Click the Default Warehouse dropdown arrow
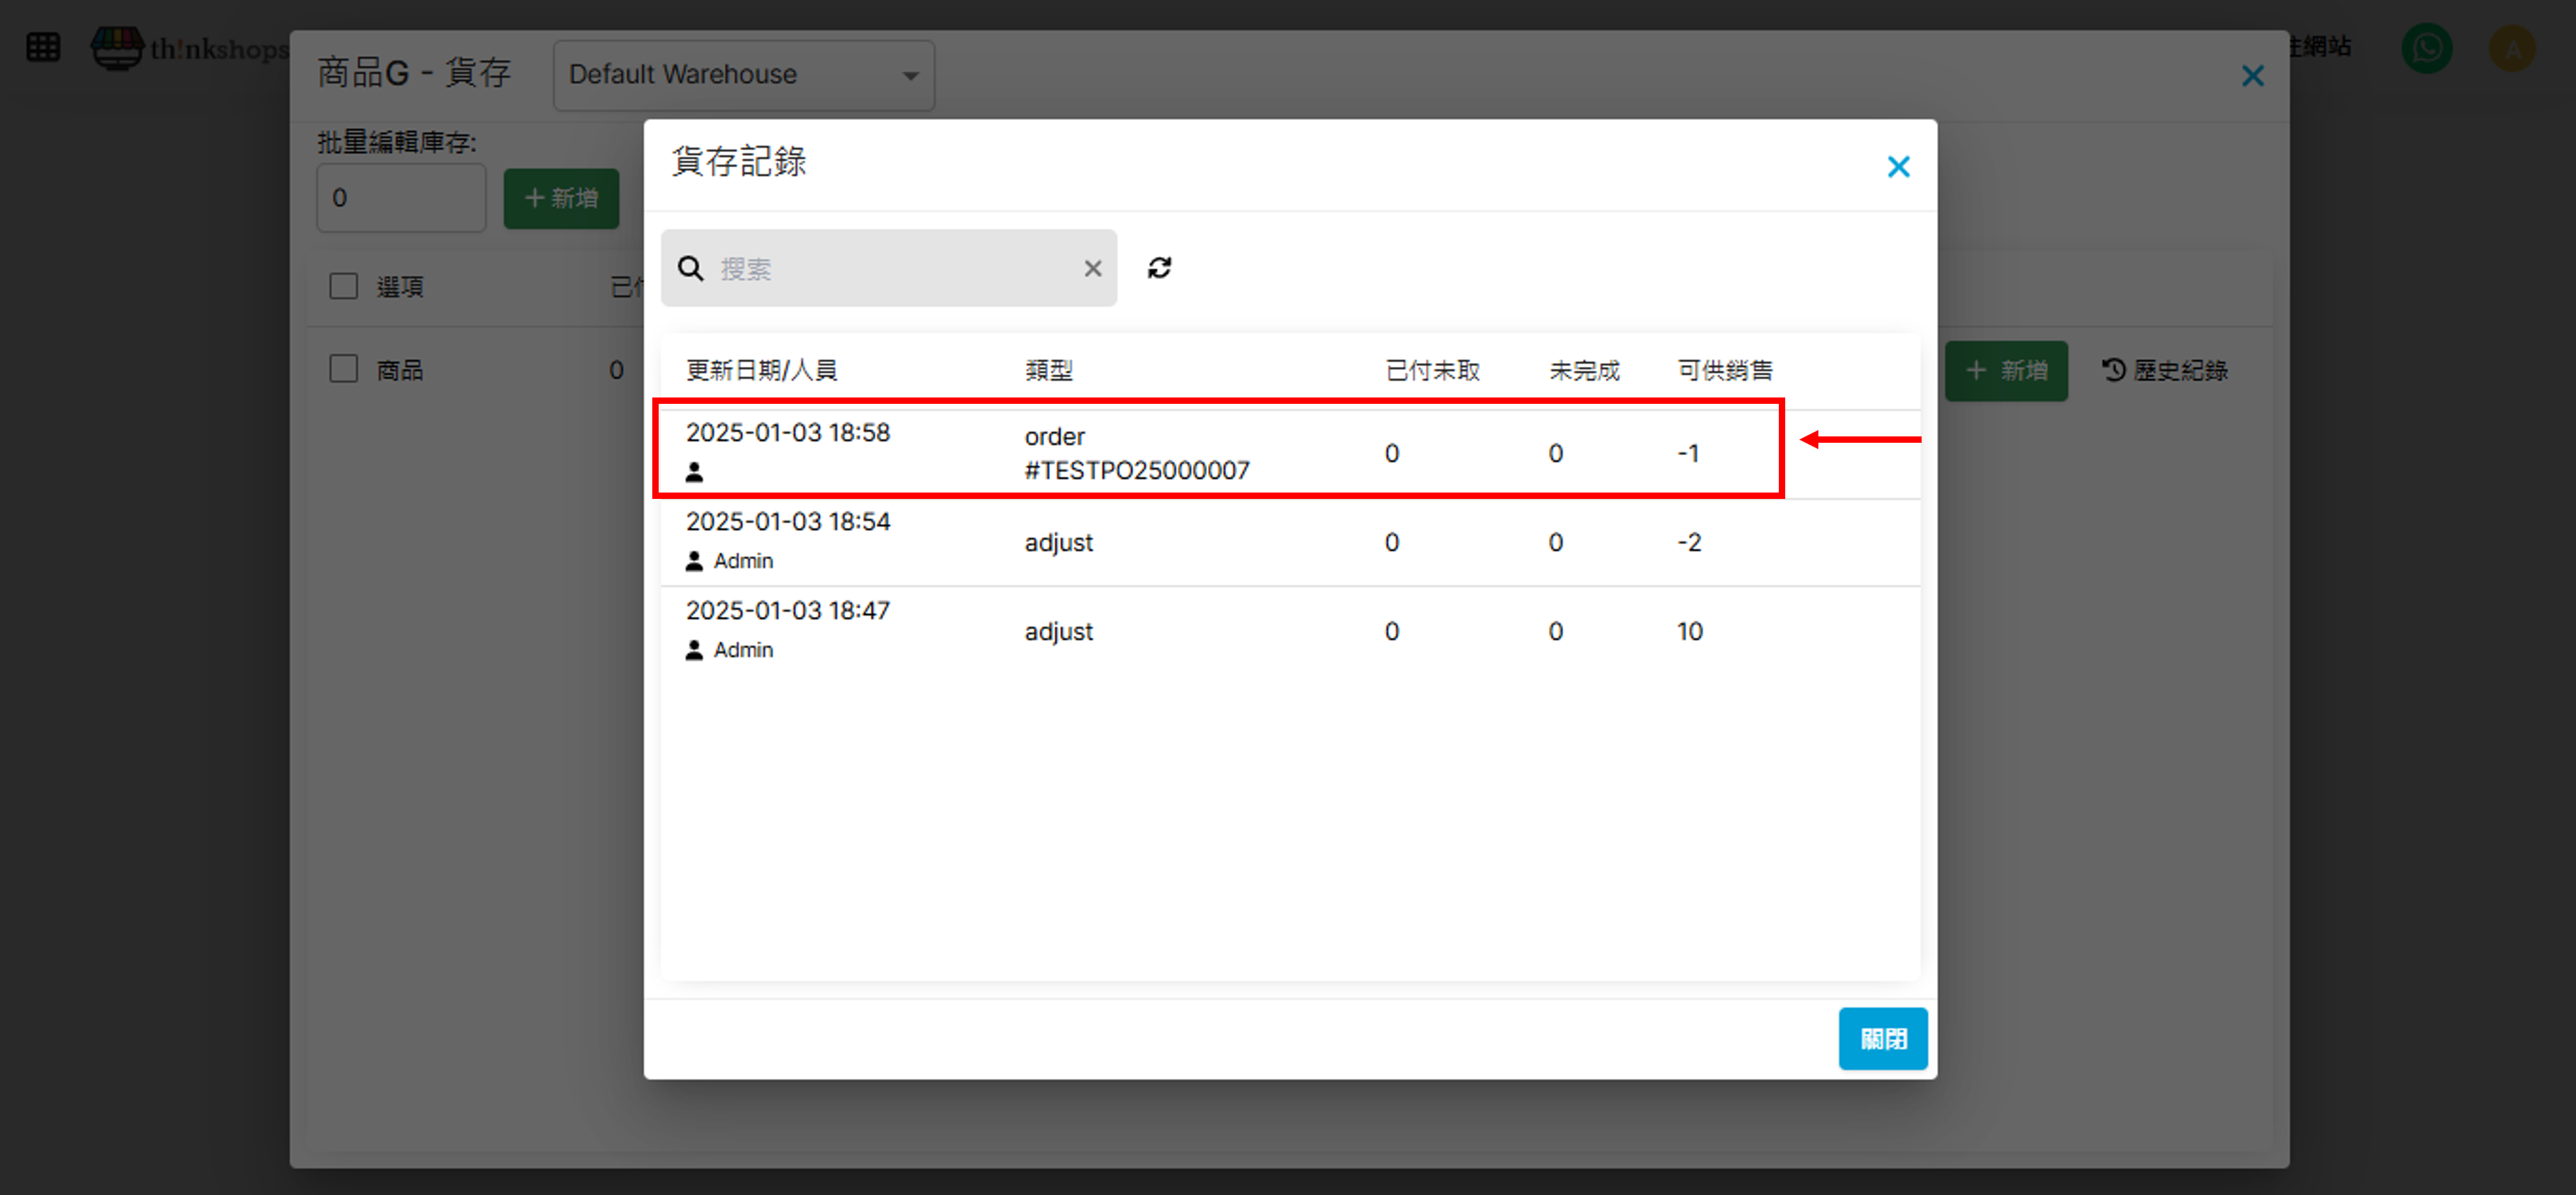This screenshot has height=1195, width=2576. [910, 76]
